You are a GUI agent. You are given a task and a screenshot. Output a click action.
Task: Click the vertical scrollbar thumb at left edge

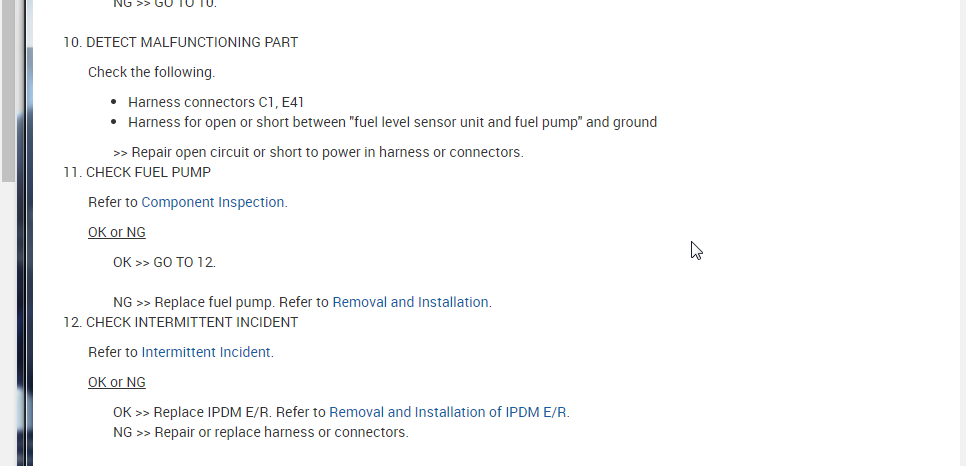coord(8,90)
